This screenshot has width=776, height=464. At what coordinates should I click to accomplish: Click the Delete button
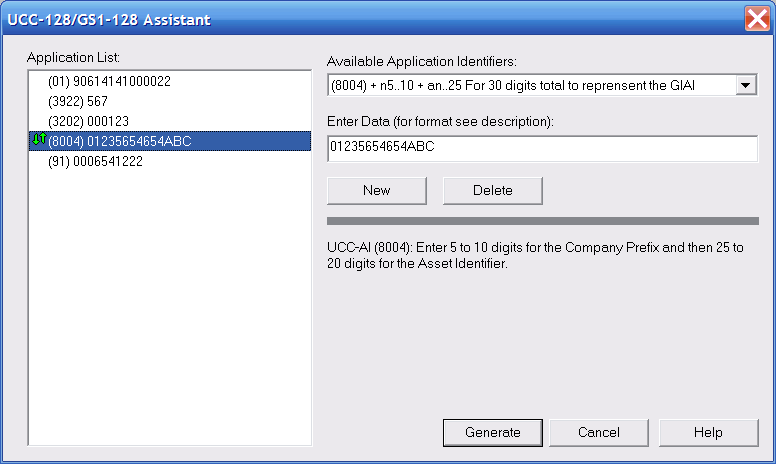pos(492,190)
